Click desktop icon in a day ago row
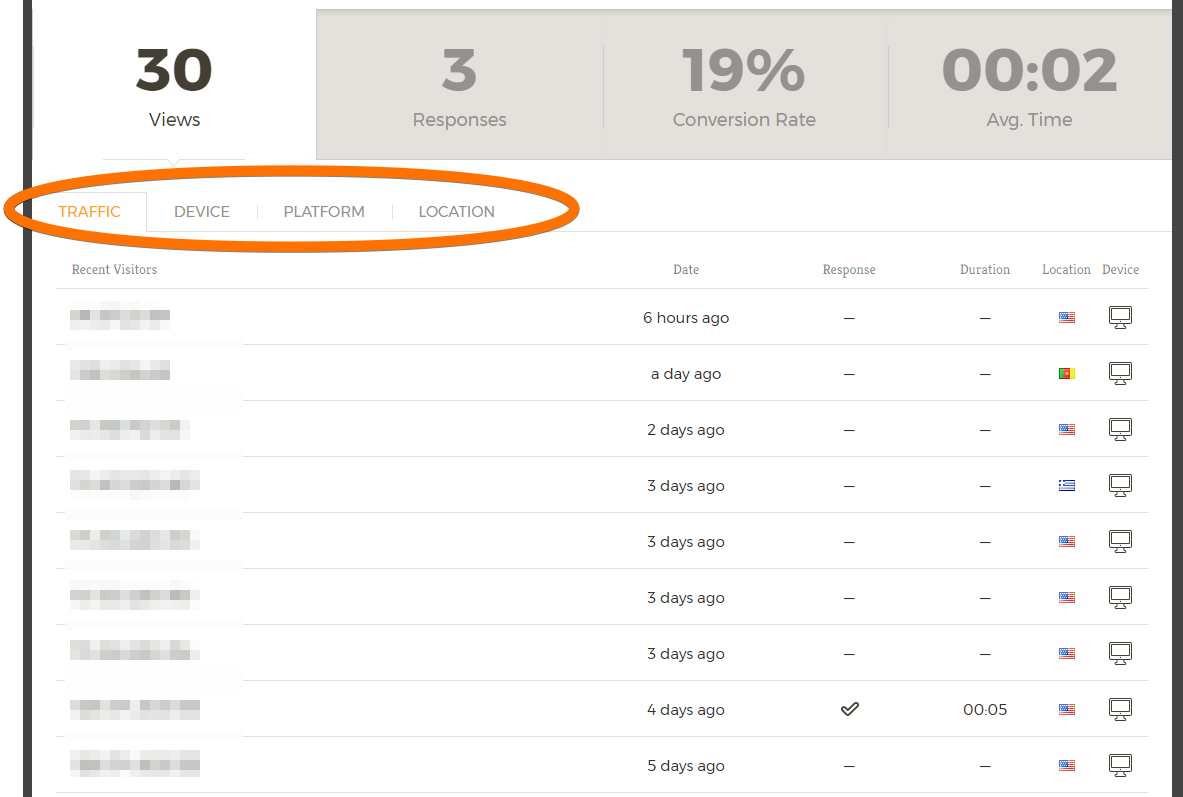The image size is (1183, 797). (1120, 373)
